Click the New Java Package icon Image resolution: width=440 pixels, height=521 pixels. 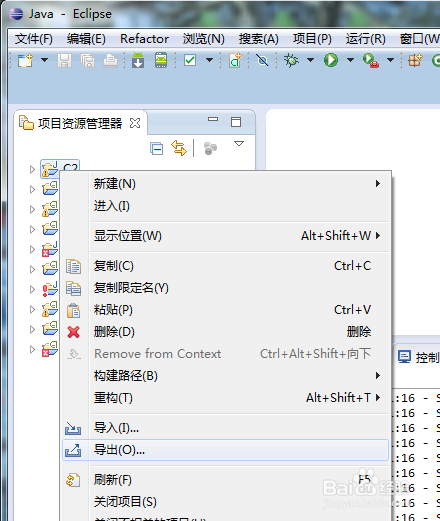tap(415, 60)
